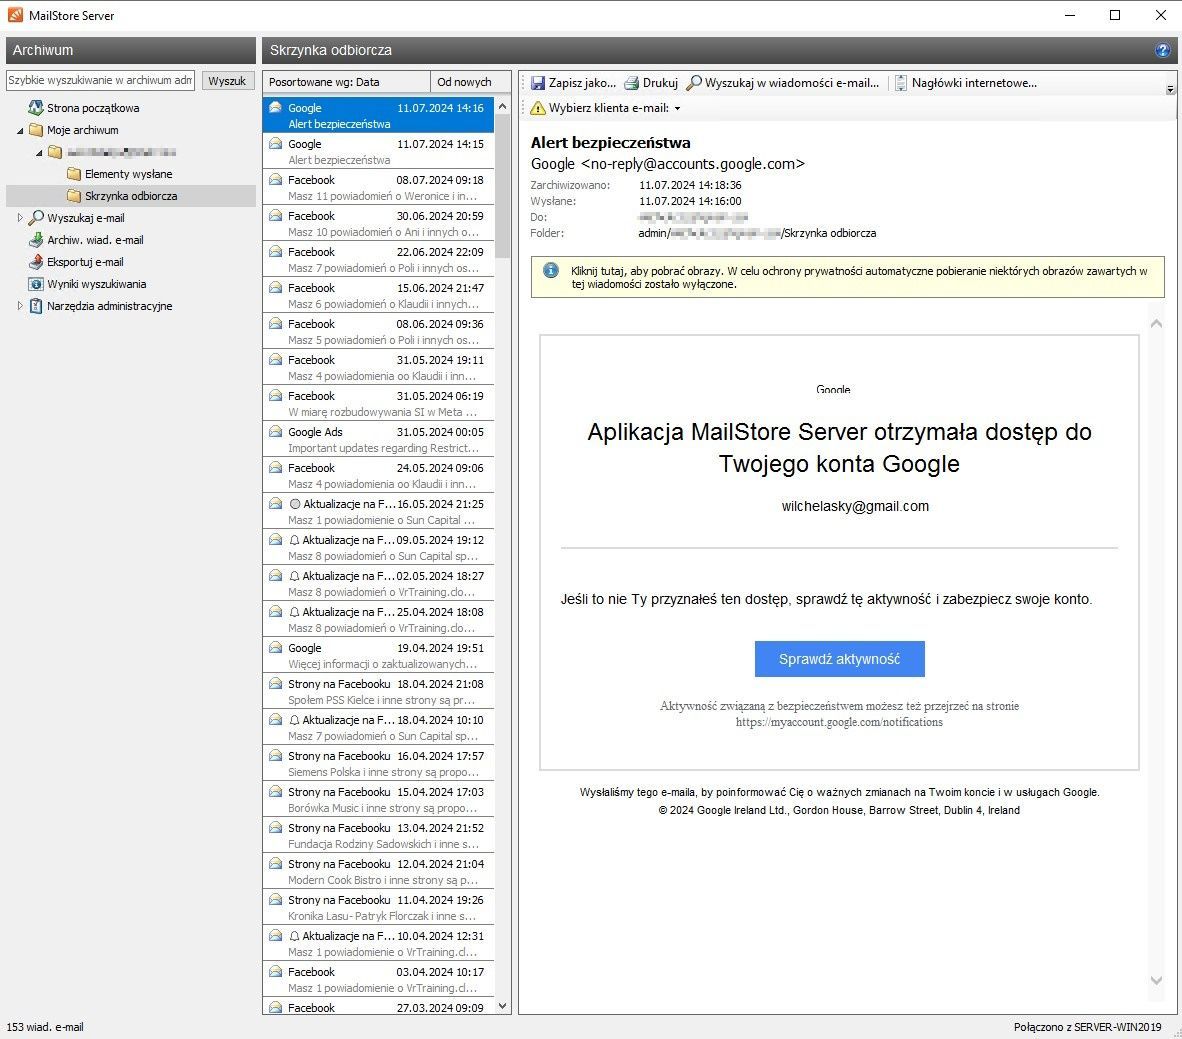This screenshot has height=1039, width=1182.
Task: Click the blue Sprawdź aktywność button
Action: (x=839, y=659)
